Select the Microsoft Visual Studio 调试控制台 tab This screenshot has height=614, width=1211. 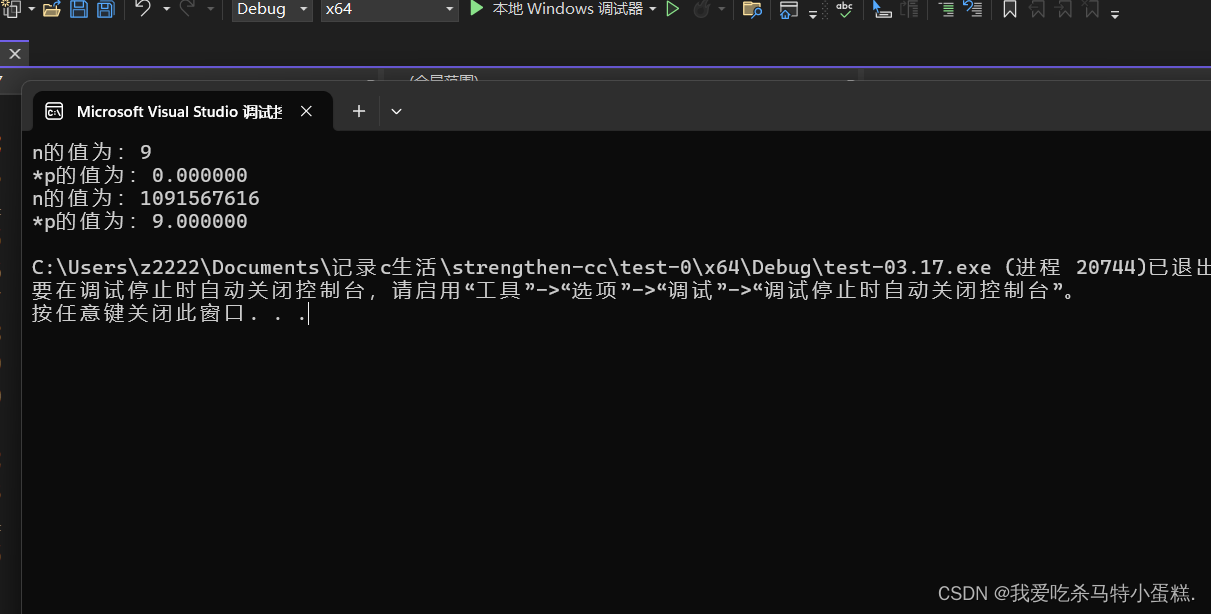click(181, 112)
